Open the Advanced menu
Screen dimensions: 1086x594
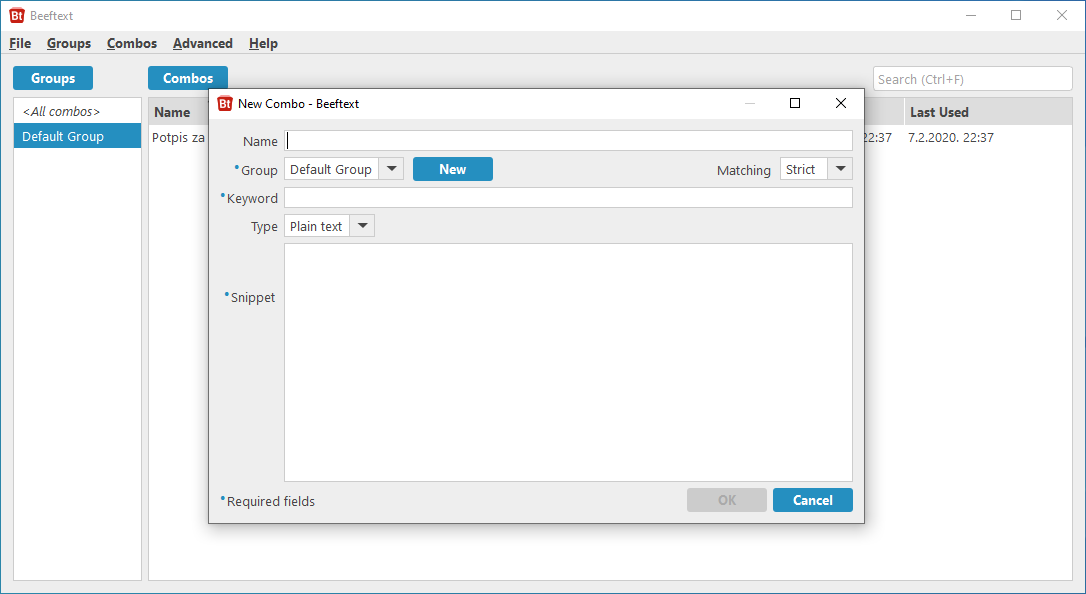pyautogui.click(x=203, y=43)
